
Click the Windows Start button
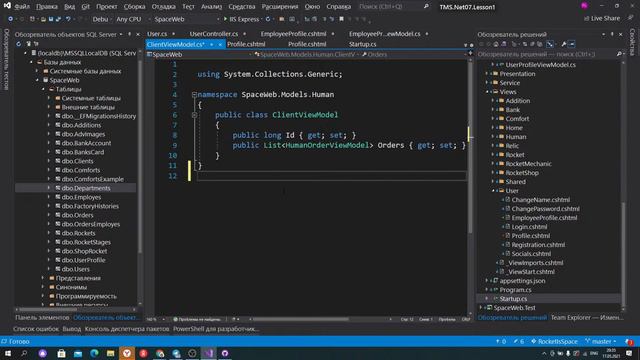pyautogui.click(x=8, y=353)
